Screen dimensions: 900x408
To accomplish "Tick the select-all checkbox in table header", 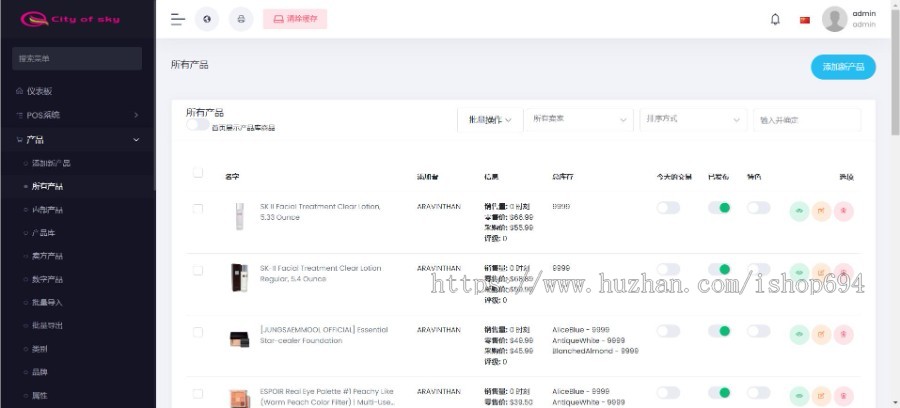I will tap(198, 173).
